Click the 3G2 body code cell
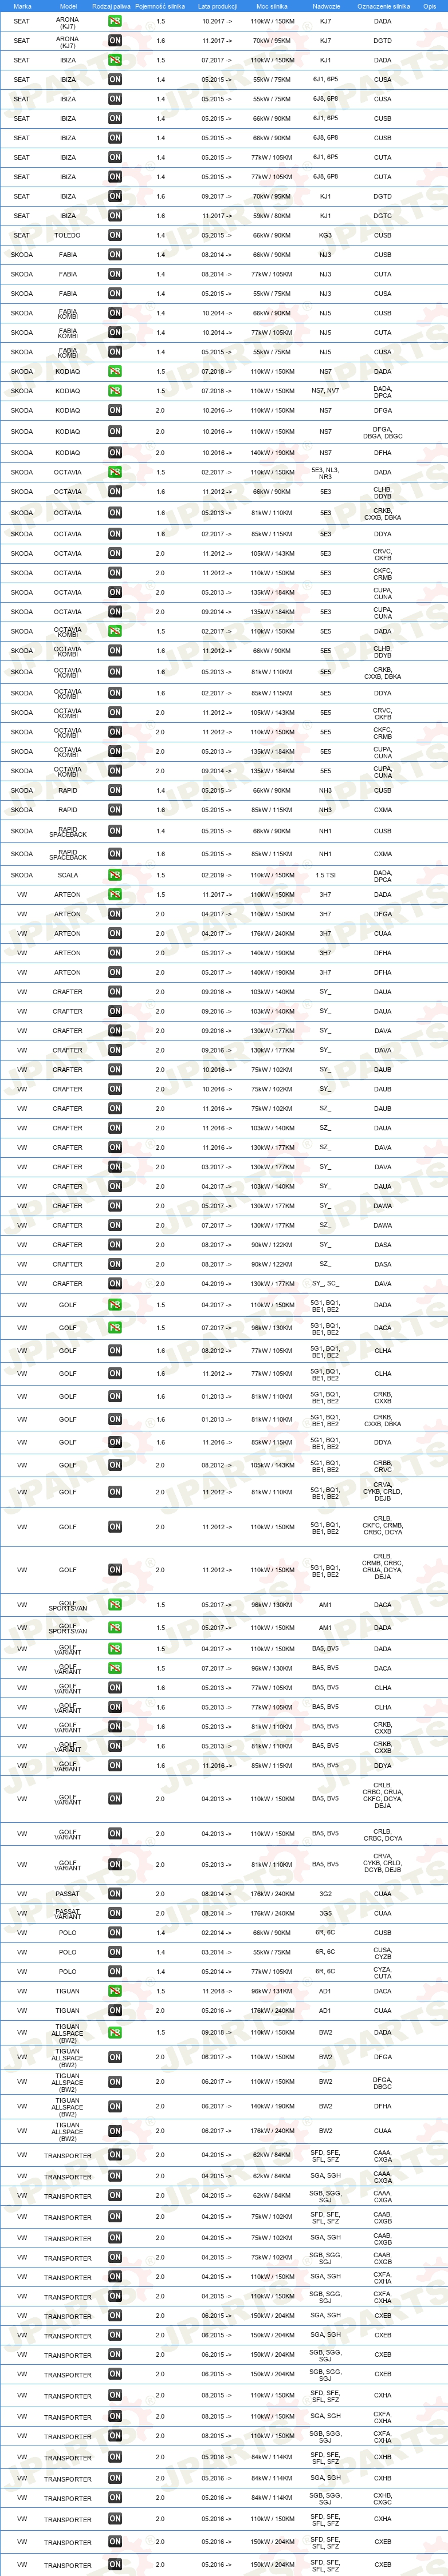This screenshot has width=448, height=2576. pyautogui.click(x=325, y=1893)
